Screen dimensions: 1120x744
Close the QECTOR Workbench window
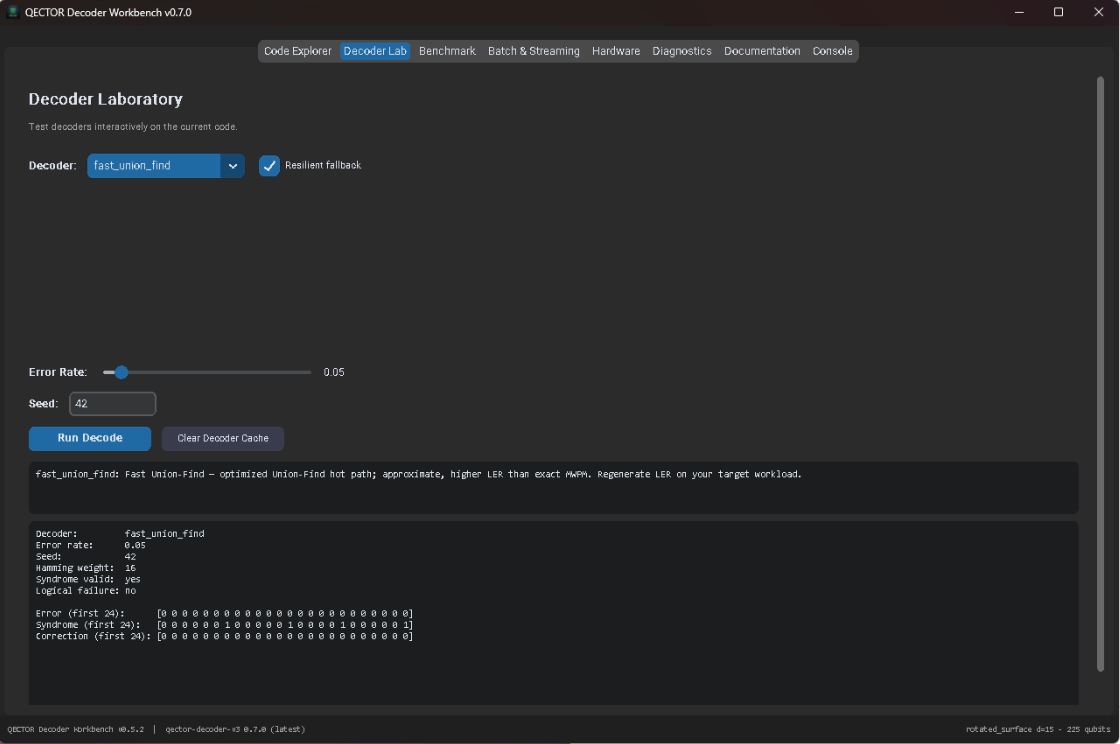click(x=1099, y=12)
